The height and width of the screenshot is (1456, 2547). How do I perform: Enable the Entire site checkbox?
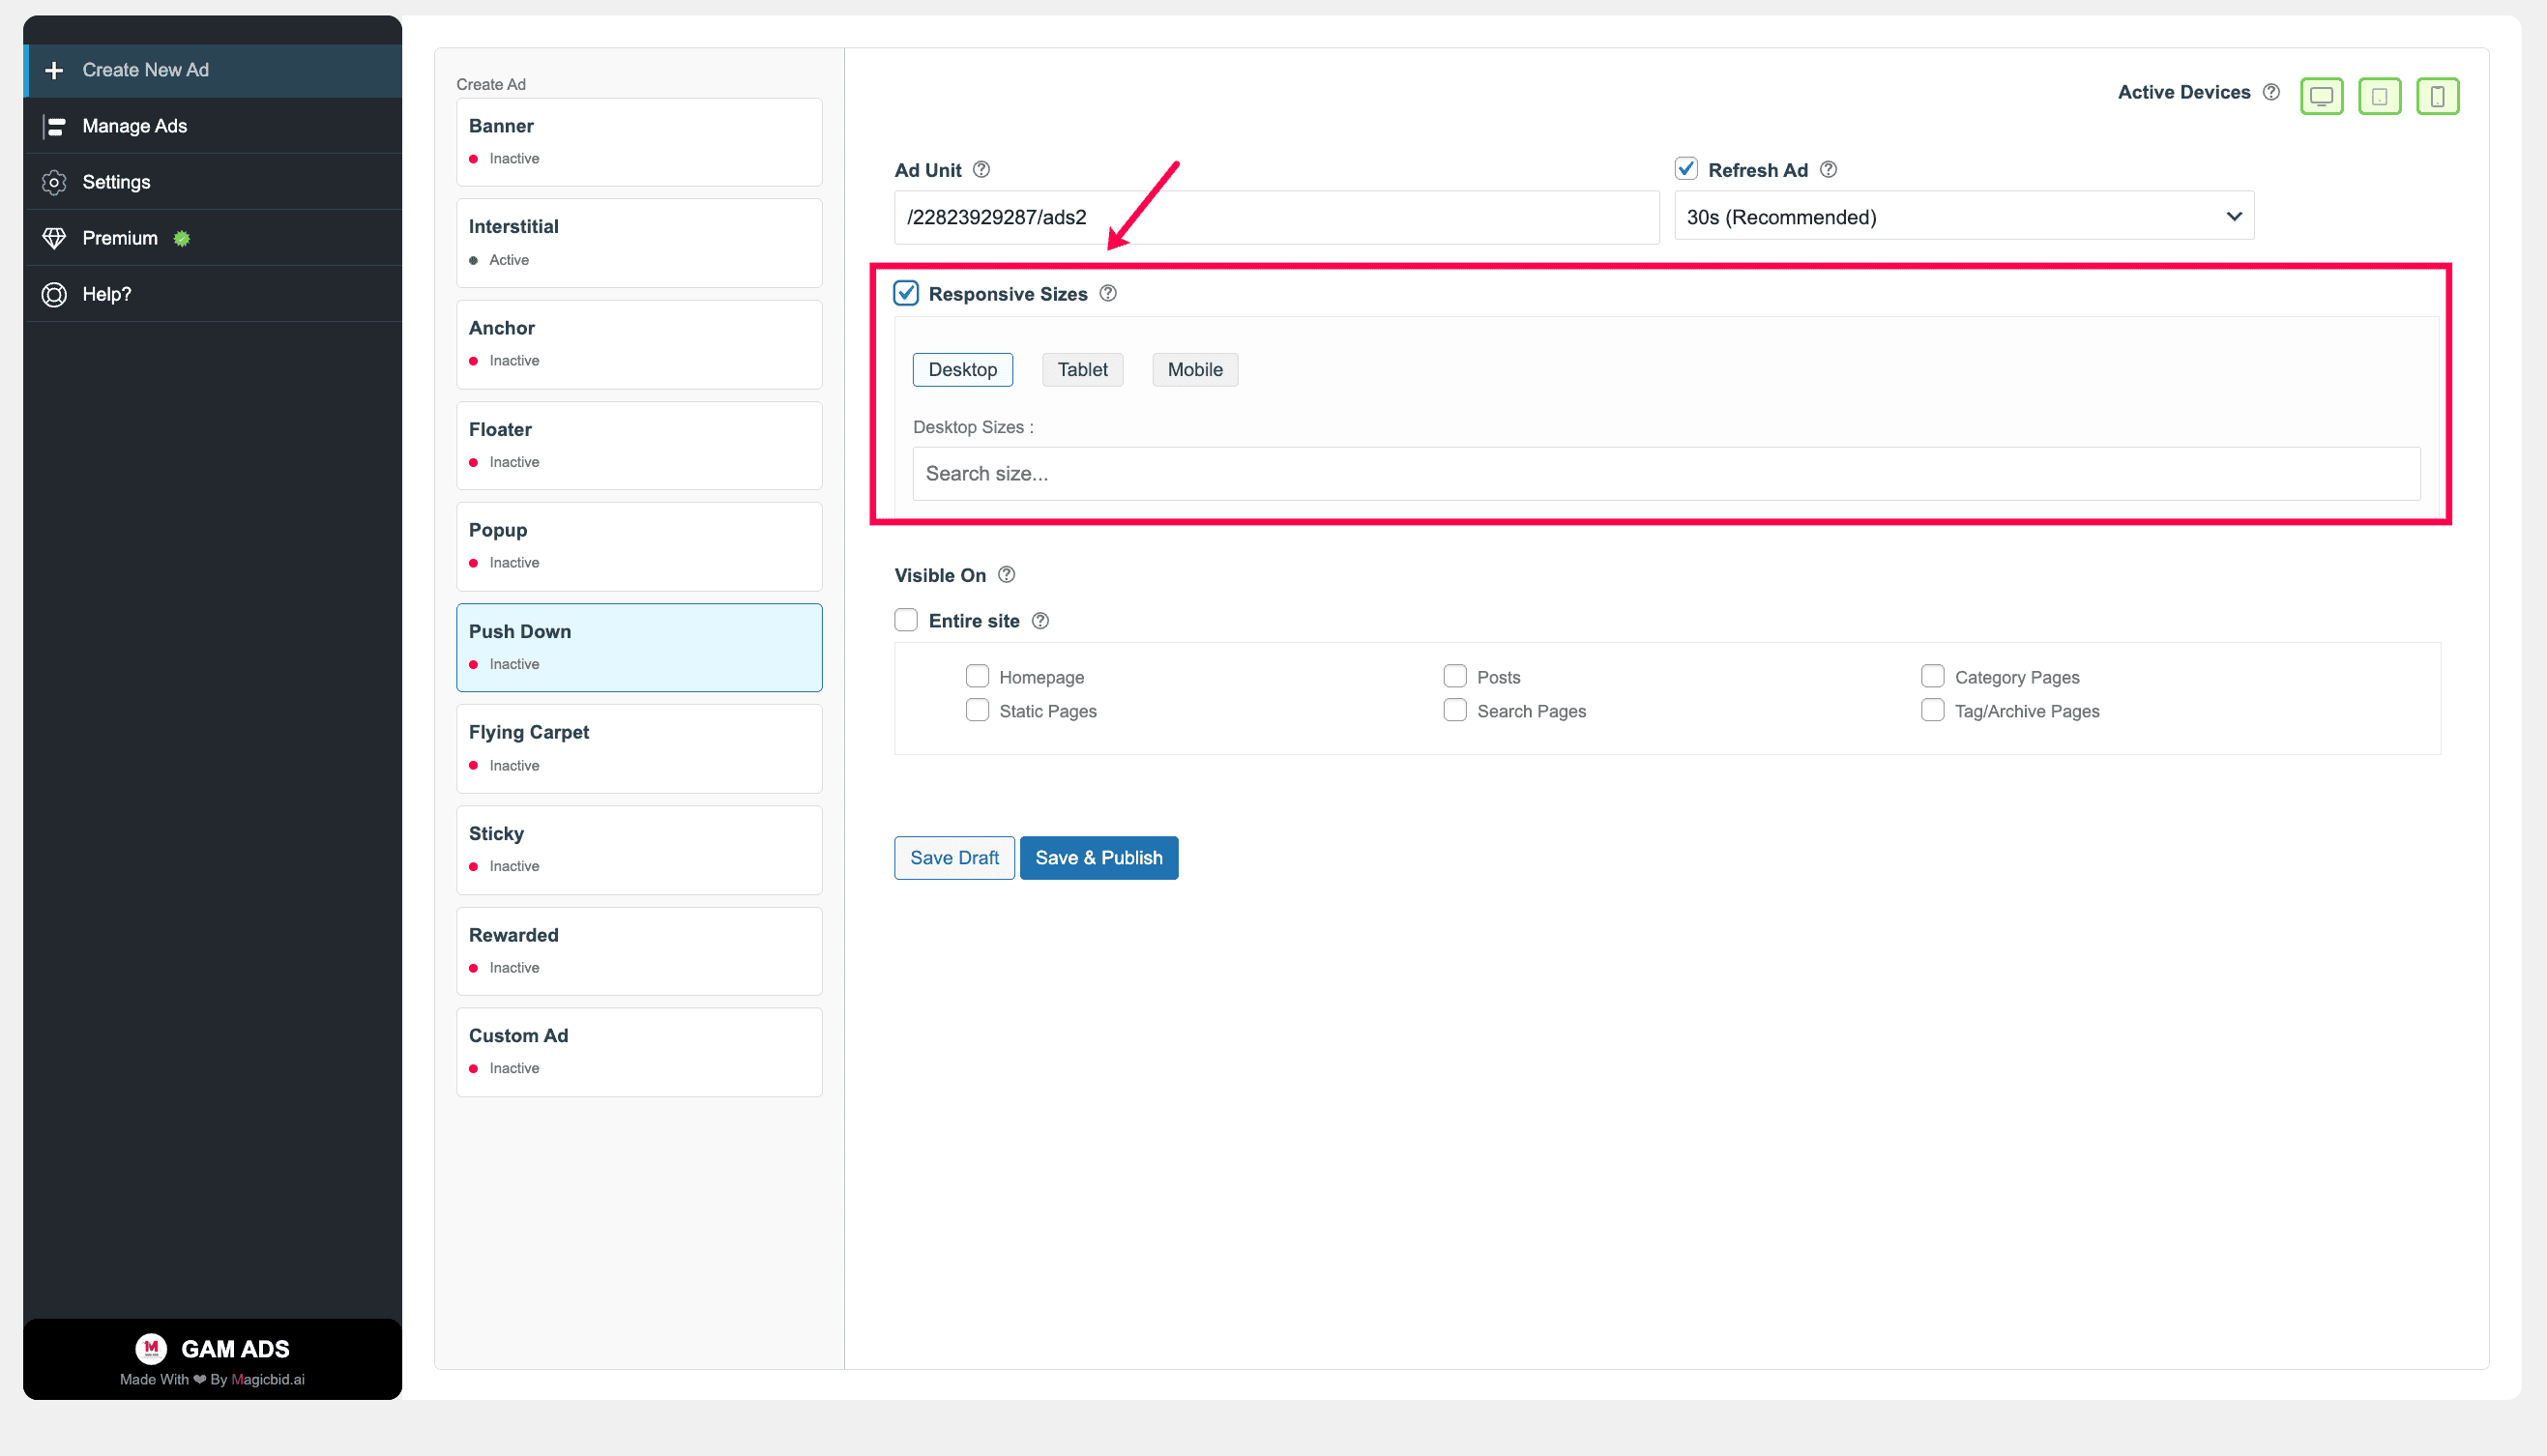(906, 620)
